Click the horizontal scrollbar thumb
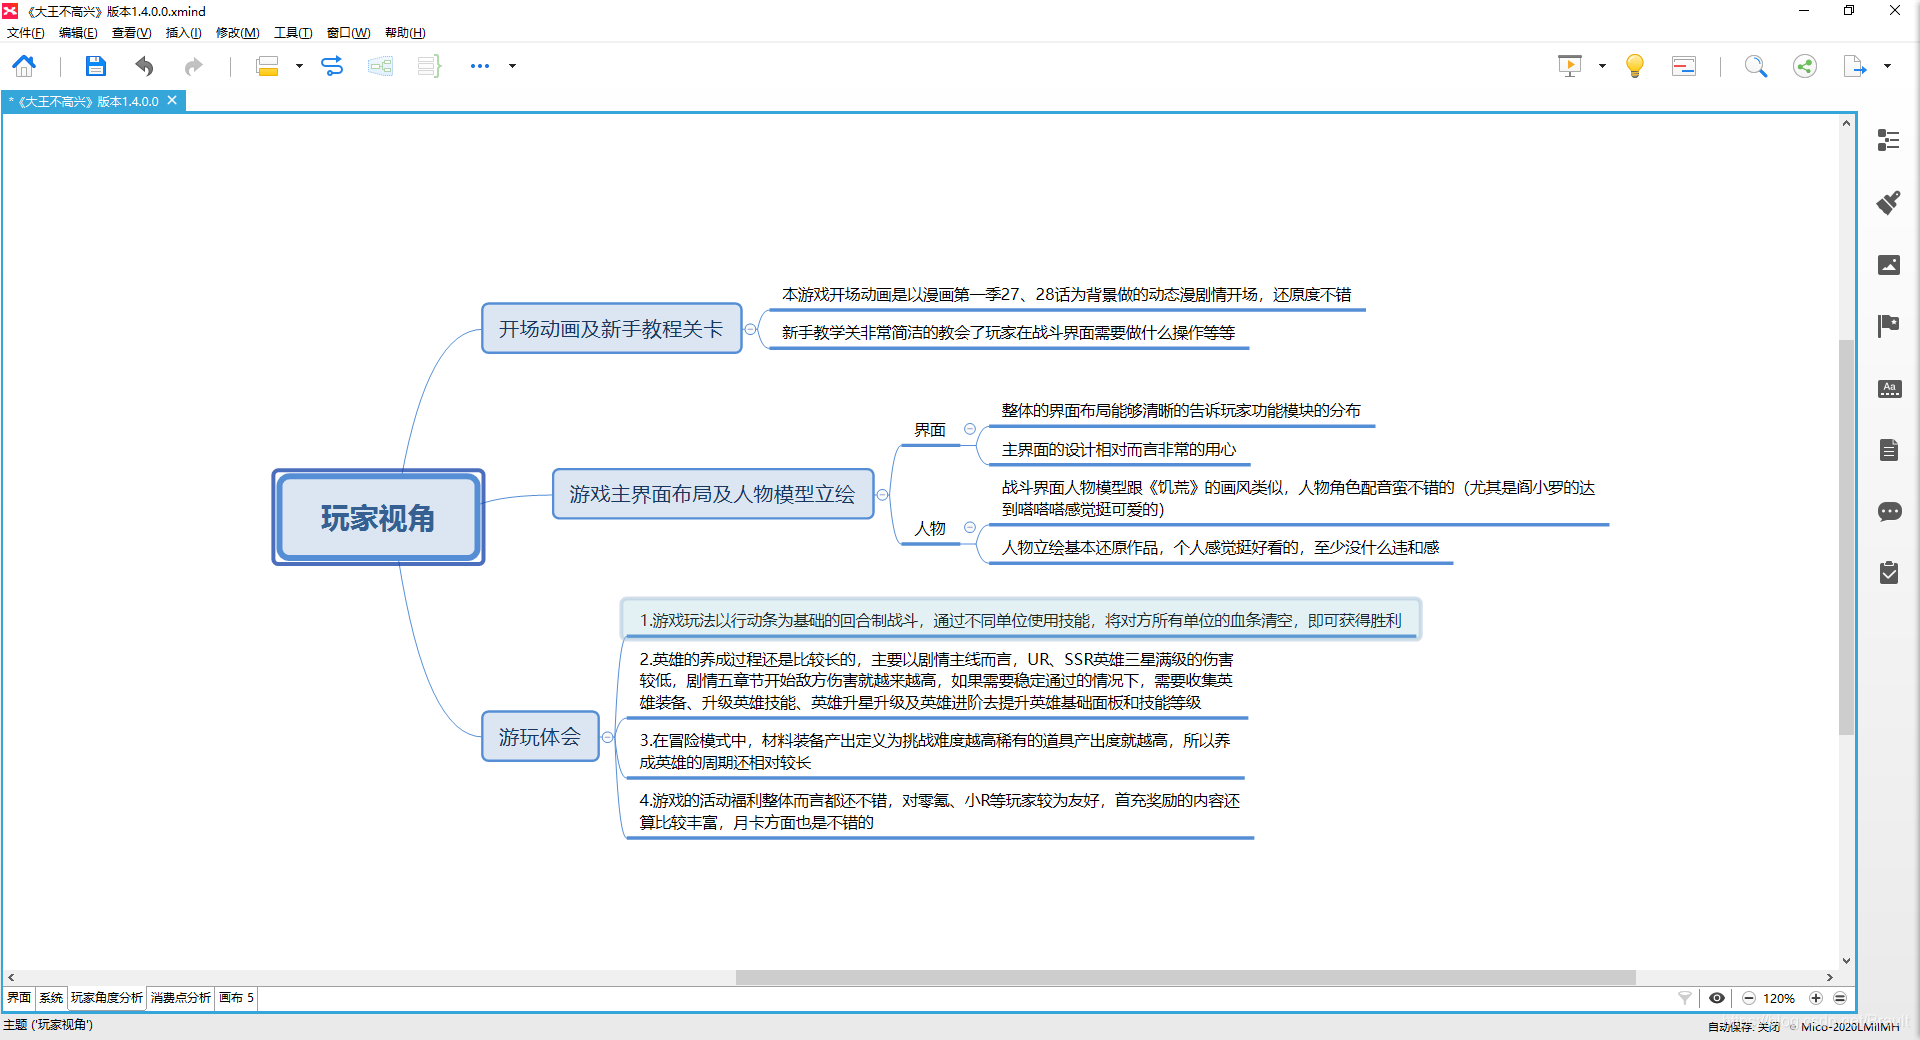Image resolution: width=1920 pixels, height=1040 pixels. pyautogui.click(x=1185, y=977)
